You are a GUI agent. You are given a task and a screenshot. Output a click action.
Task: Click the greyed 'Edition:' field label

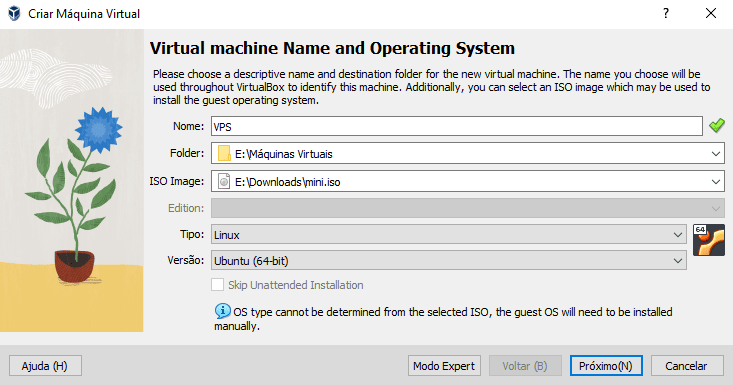[186, 208]
